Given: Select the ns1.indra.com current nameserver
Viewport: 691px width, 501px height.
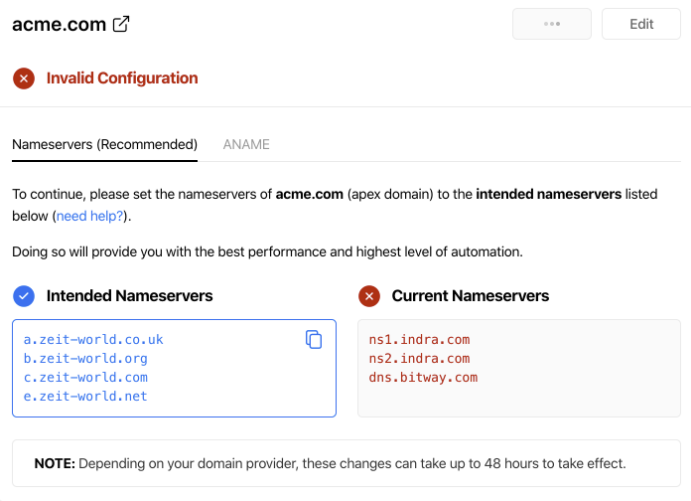Looking at the screenshot, I should [419, 340].
